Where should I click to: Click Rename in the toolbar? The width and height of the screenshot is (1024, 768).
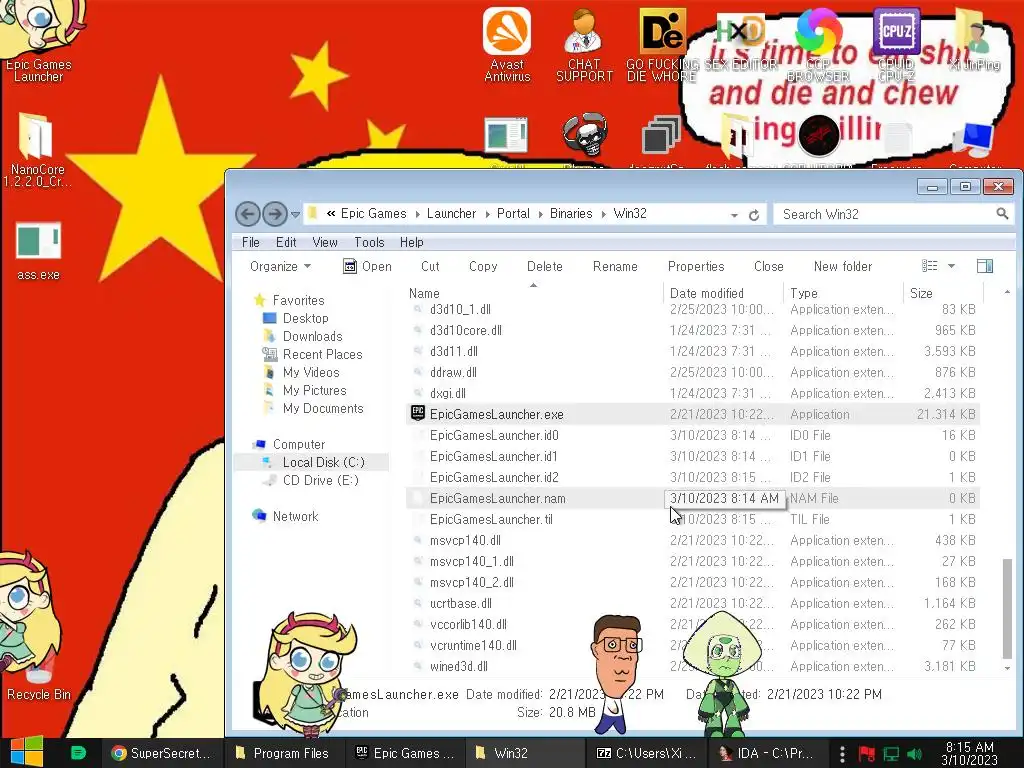point(615,266)
